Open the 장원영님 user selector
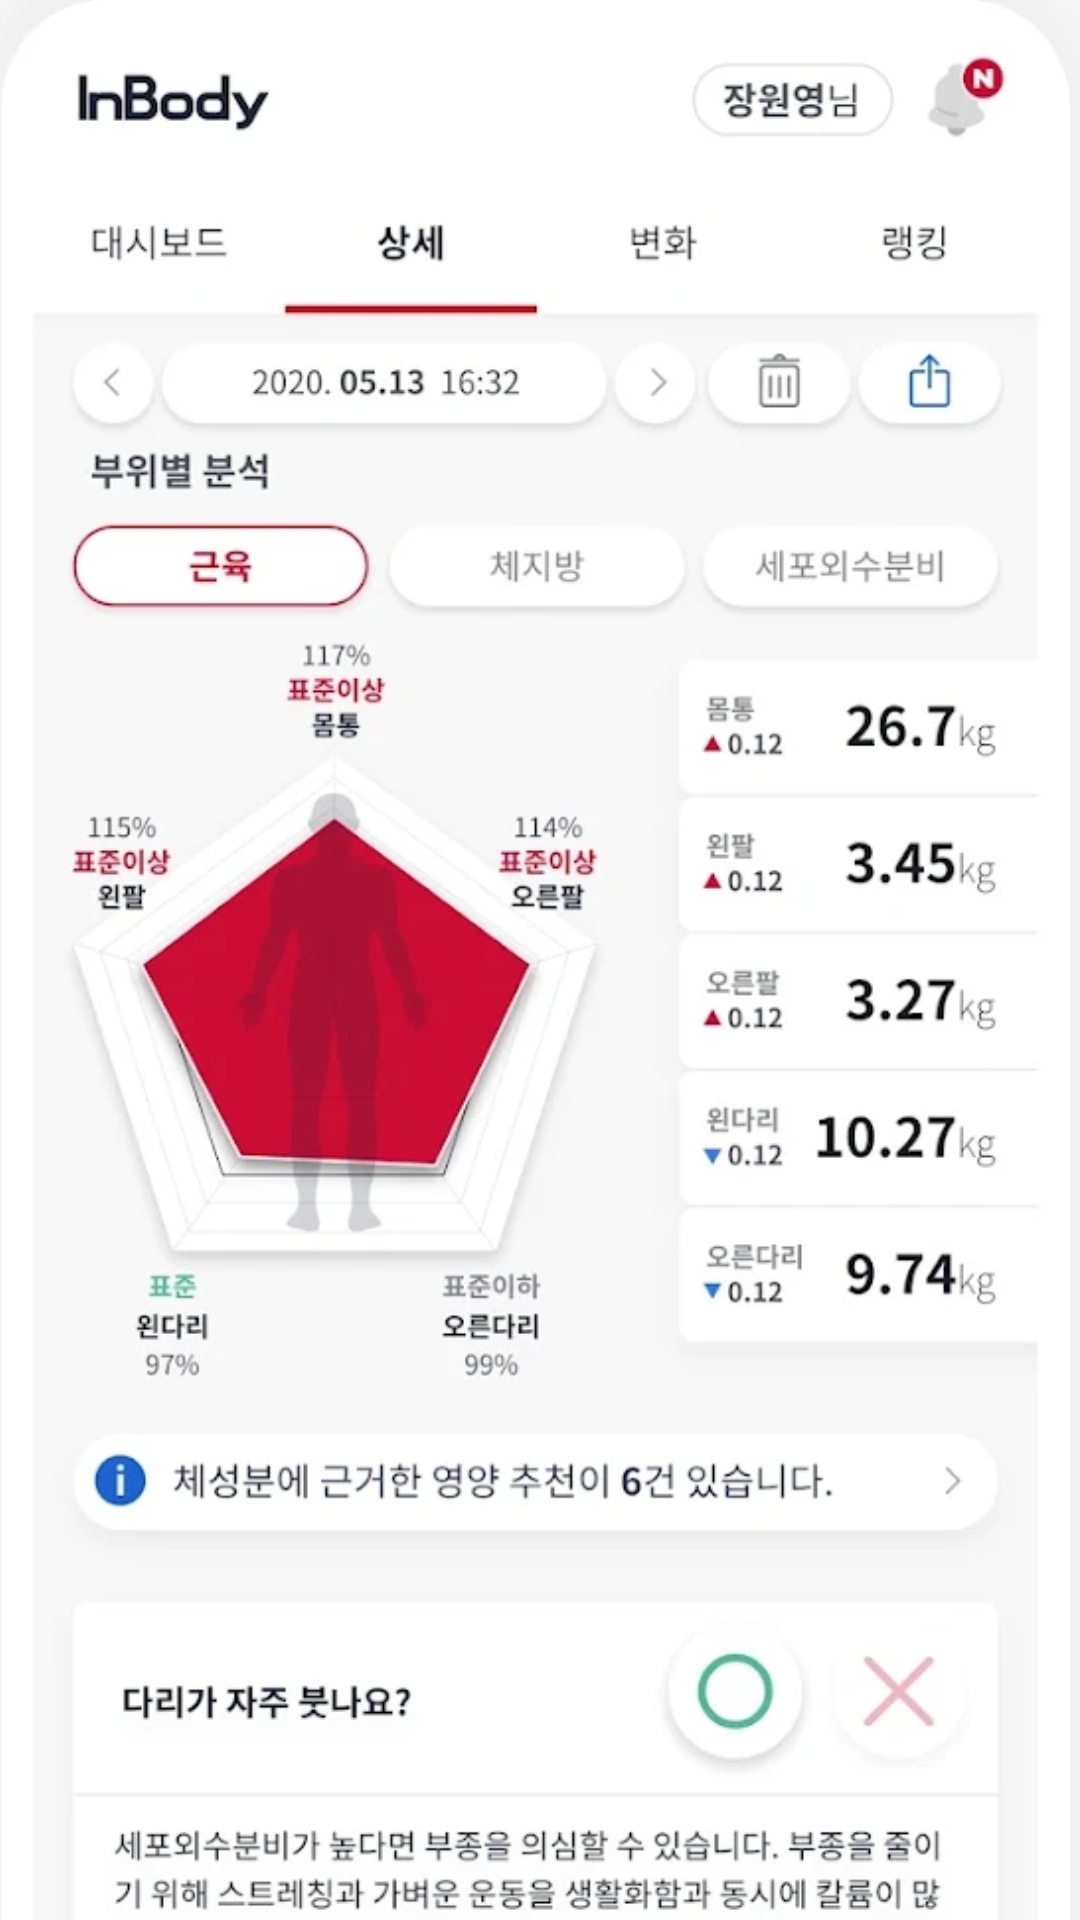Viewport: 1080px width, 1920px height. 791,100
